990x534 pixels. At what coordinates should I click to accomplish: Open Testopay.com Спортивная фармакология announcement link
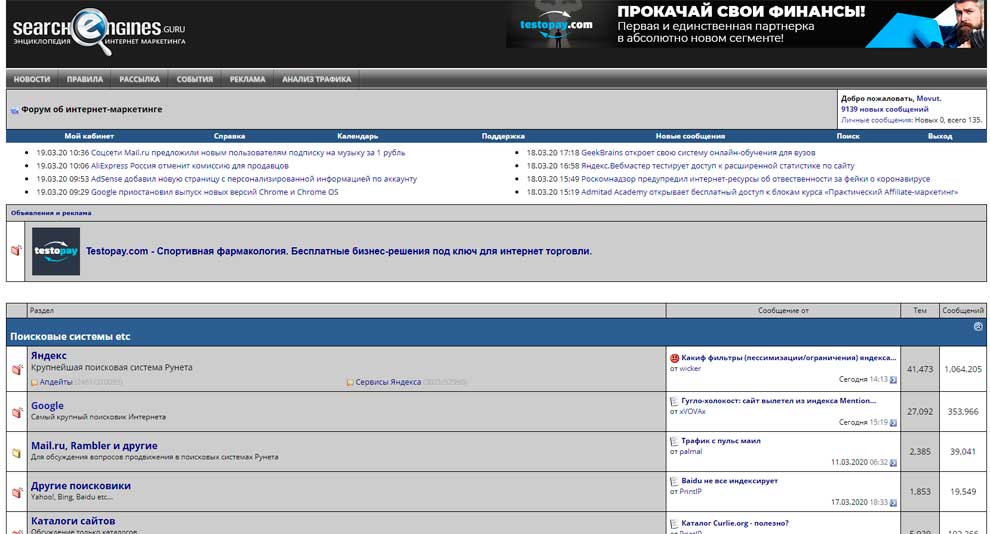coord(338,251)
